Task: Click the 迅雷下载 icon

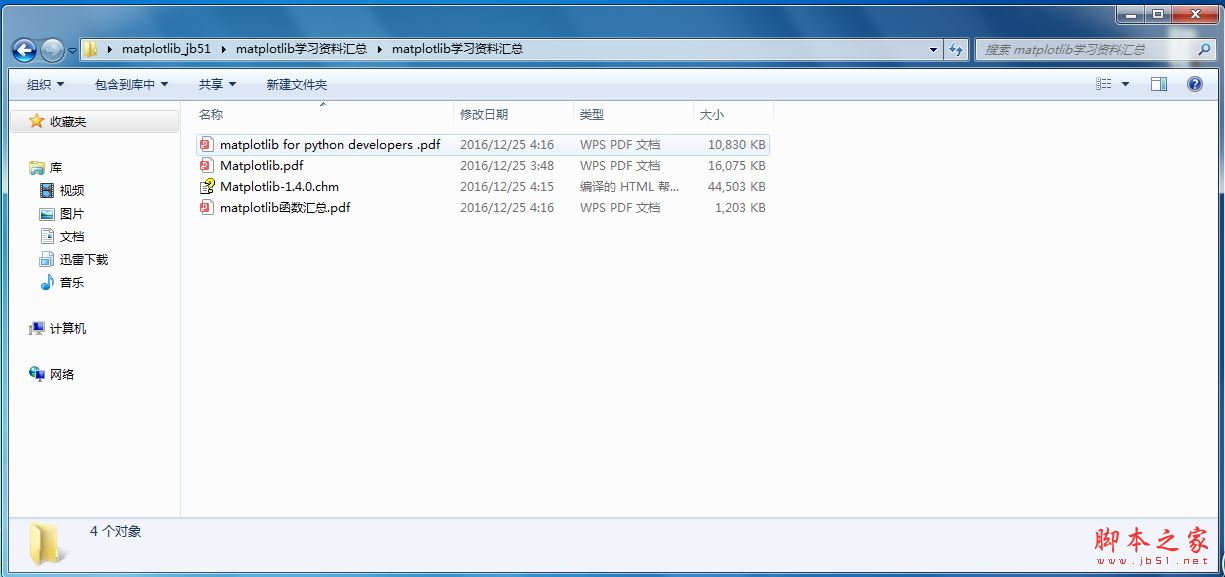Action: click(47, 260)
